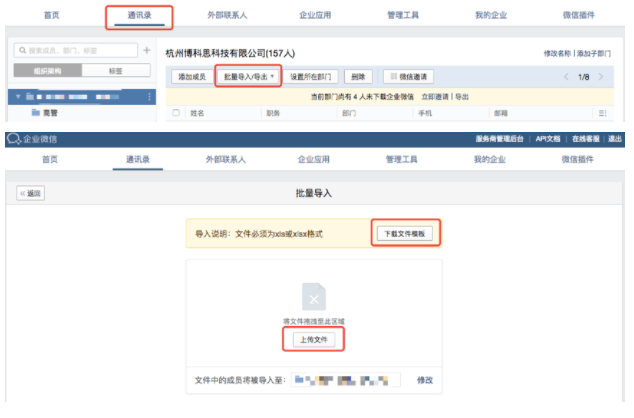
Task: Tick the select-all checkbox beside 姓名
Action: coord(176,113)
